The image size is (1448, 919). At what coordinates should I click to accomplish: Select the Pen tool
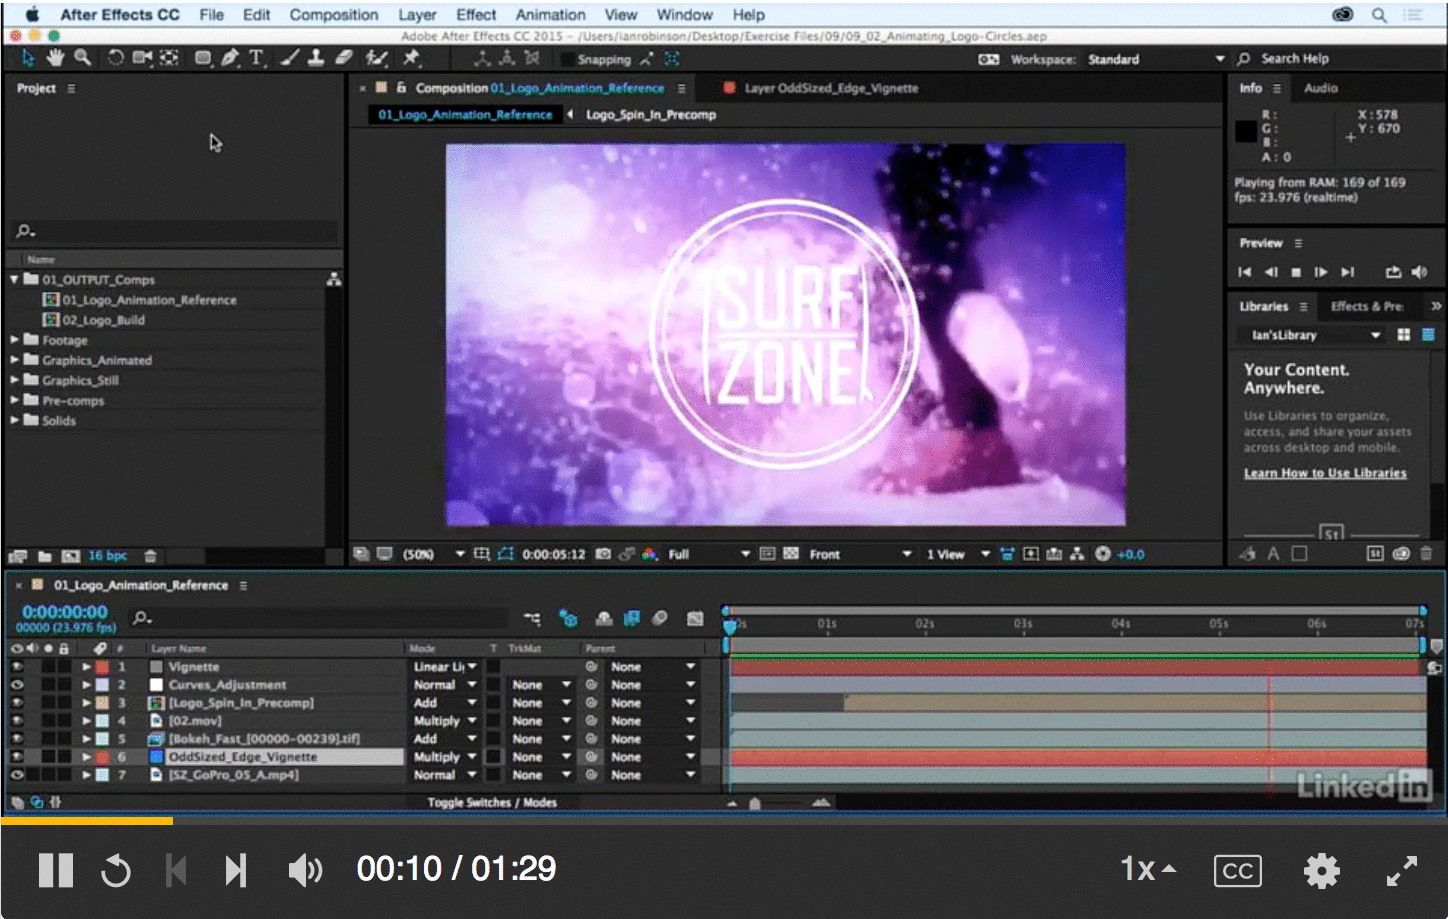click(x=230, y=58)
